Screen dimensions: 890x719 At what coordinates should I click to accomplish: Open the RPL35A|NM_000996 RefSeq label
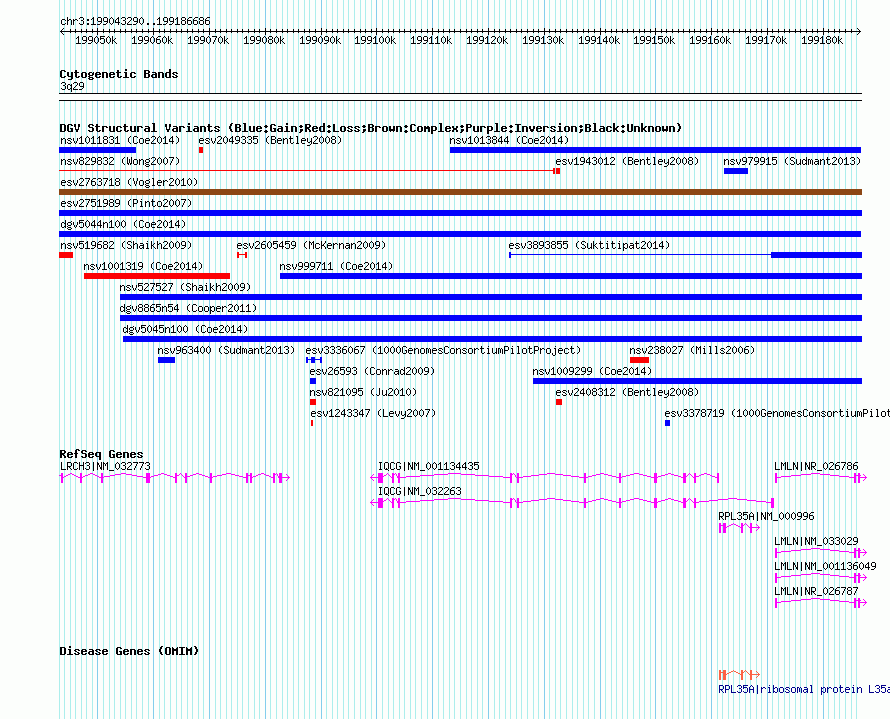(x=766, y=516)
